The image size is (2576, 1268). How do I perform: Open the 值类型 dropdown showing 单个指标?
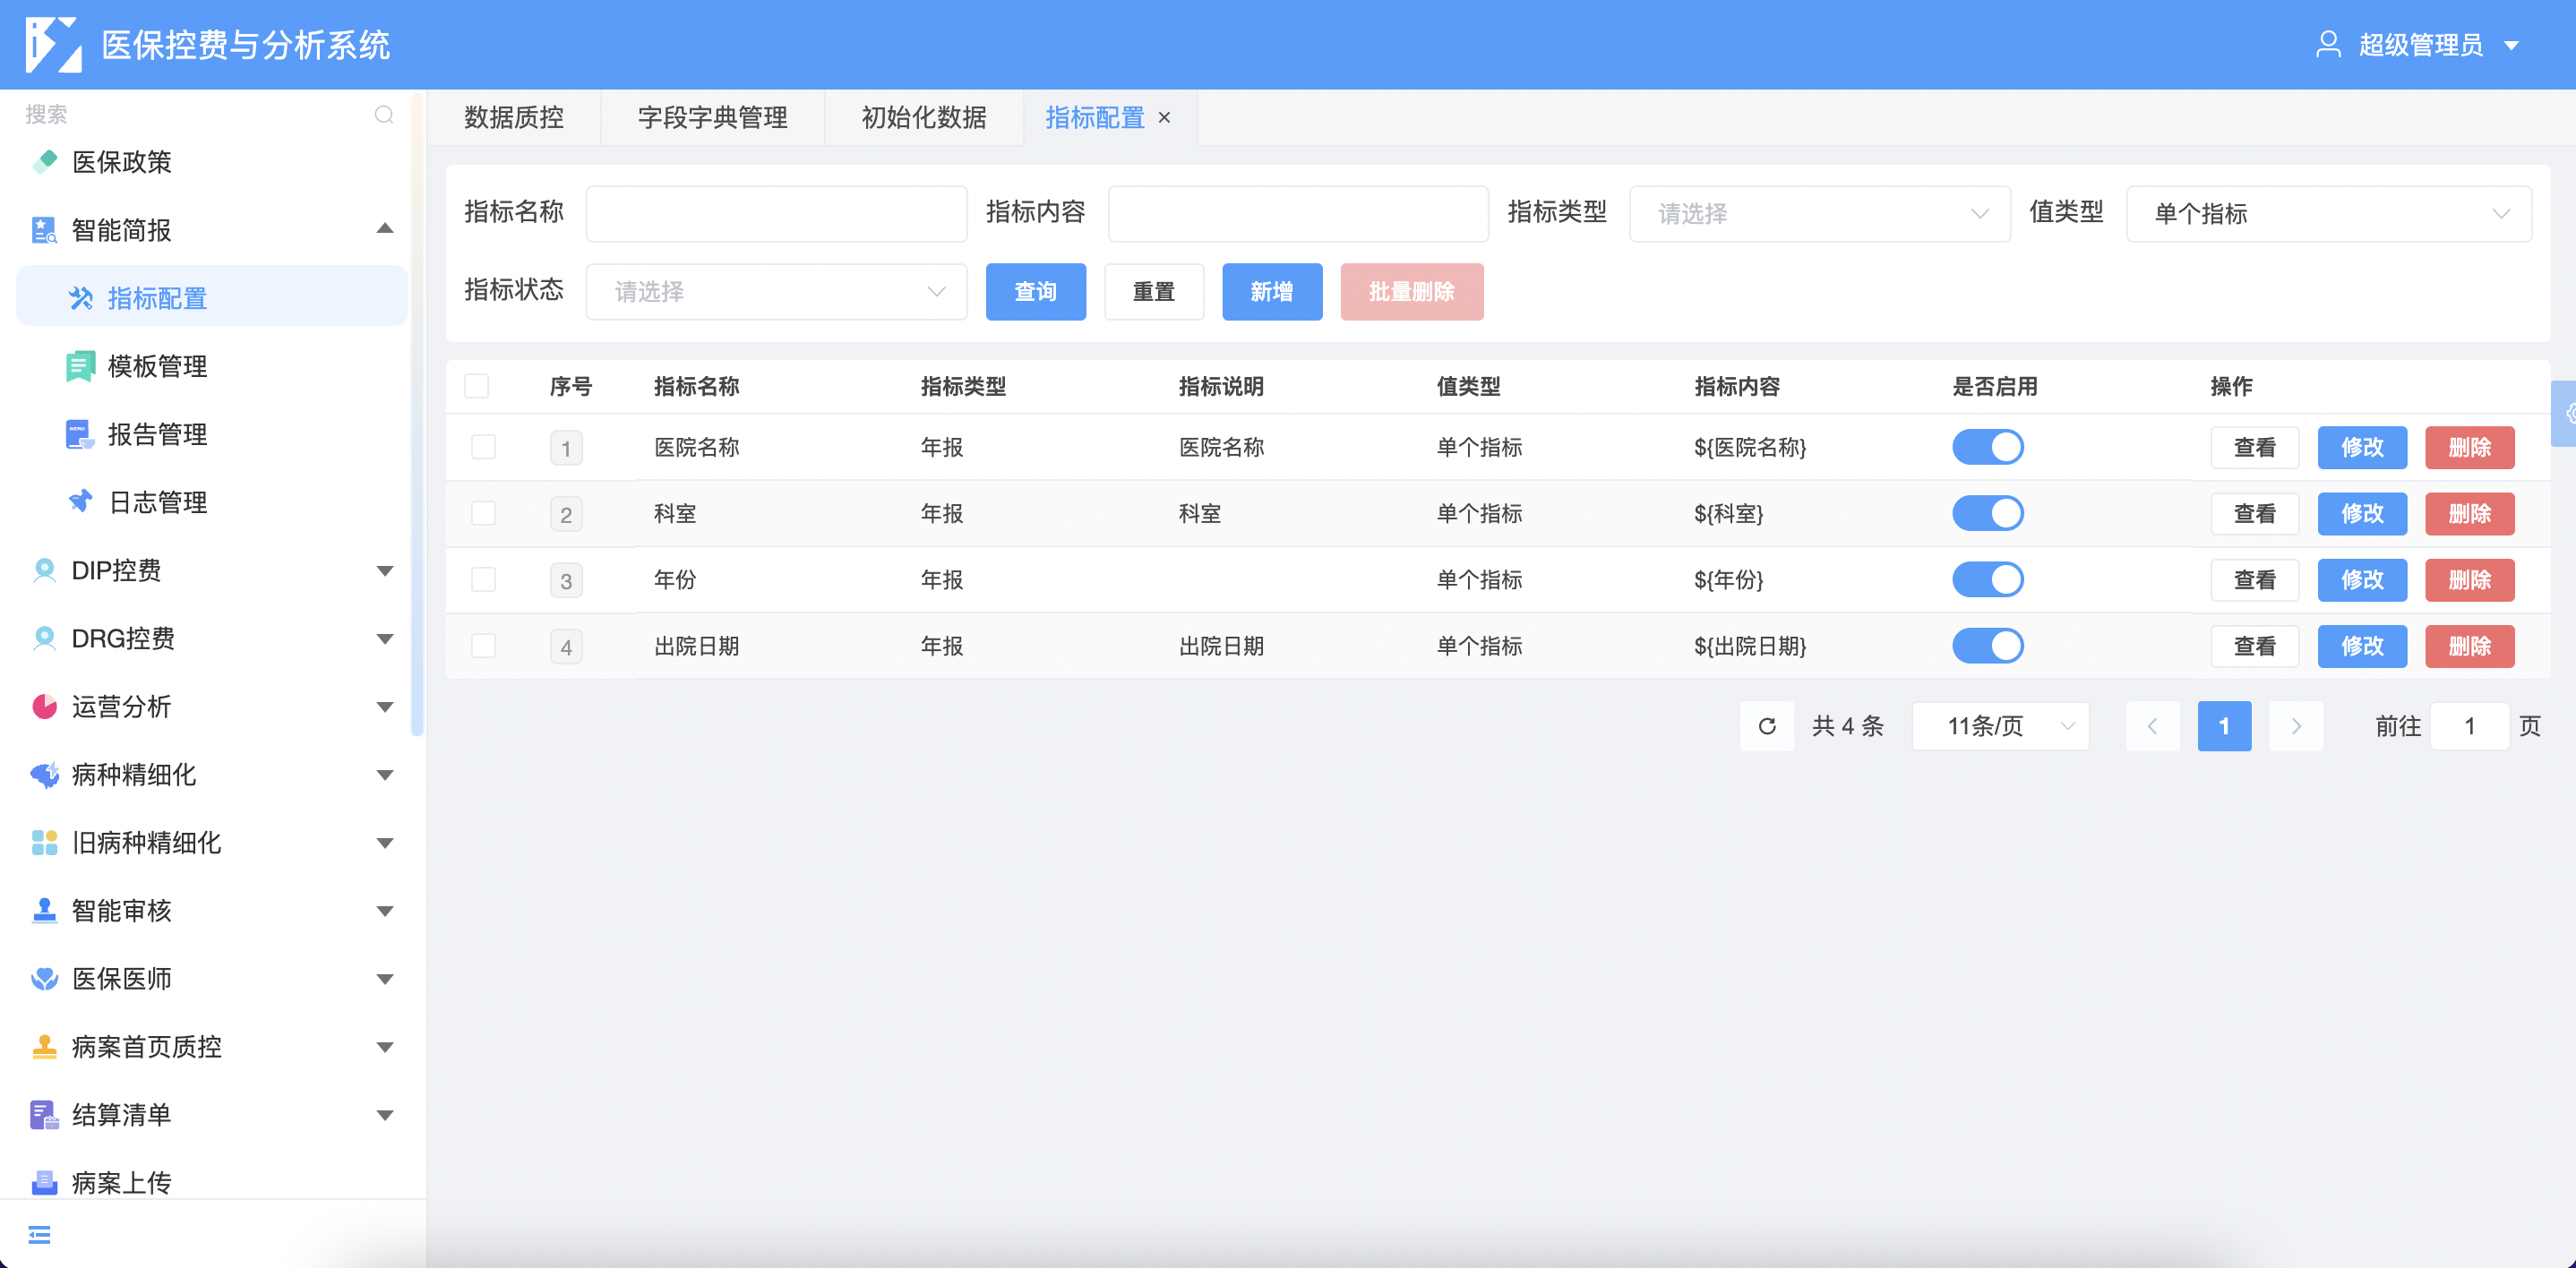2329,213
